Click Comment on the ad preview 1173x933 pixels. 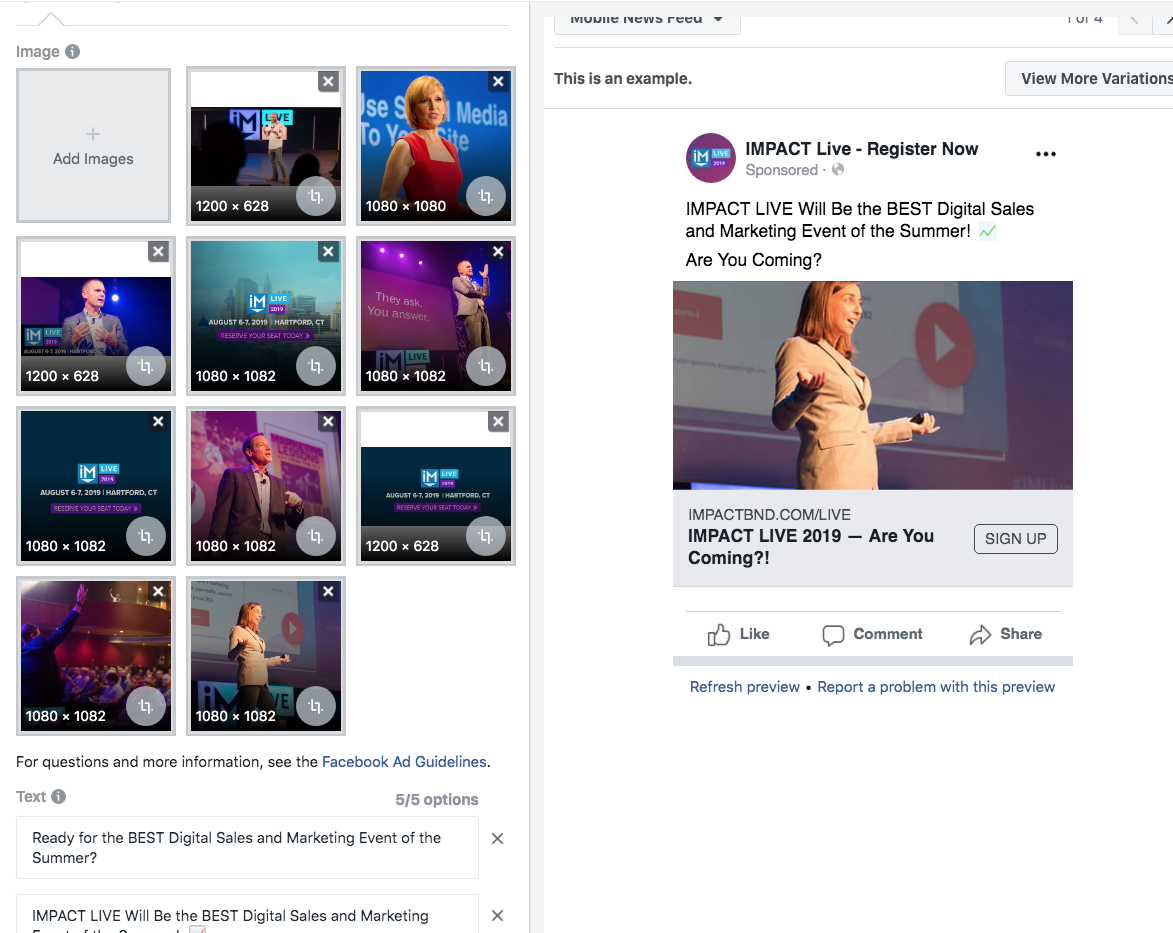[872, 634]
